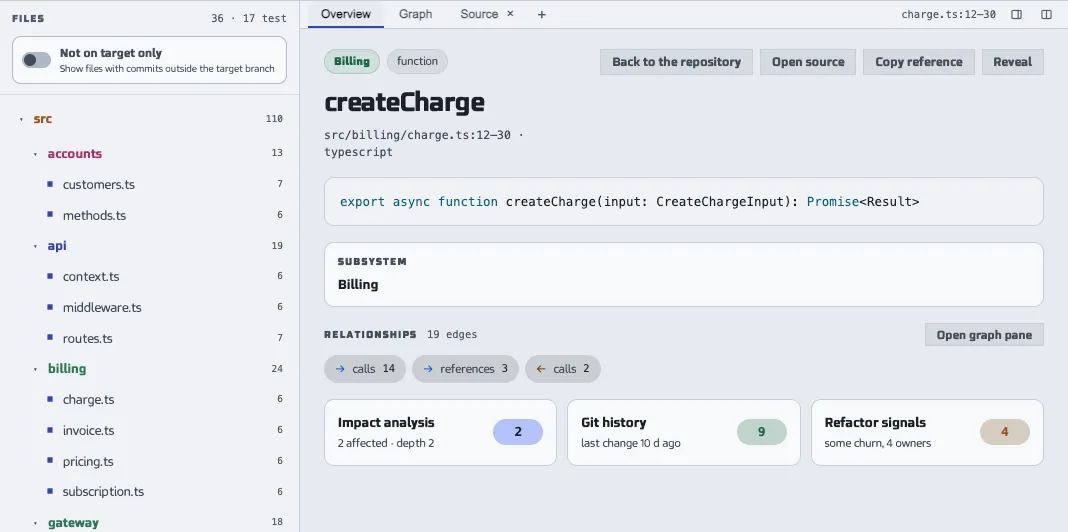1068x532 pixels.
Task: Open routes.ts file
Action: coord(88,339)
